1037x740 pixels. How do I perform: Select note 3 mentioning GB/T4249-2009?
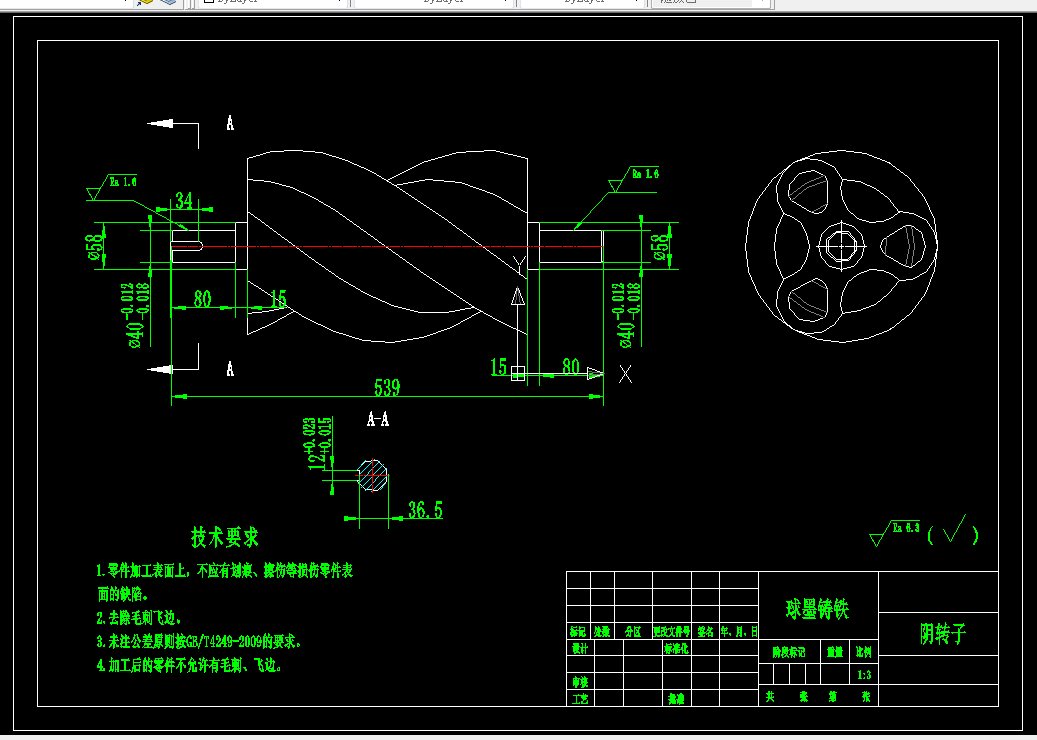(x=199, y=641)
